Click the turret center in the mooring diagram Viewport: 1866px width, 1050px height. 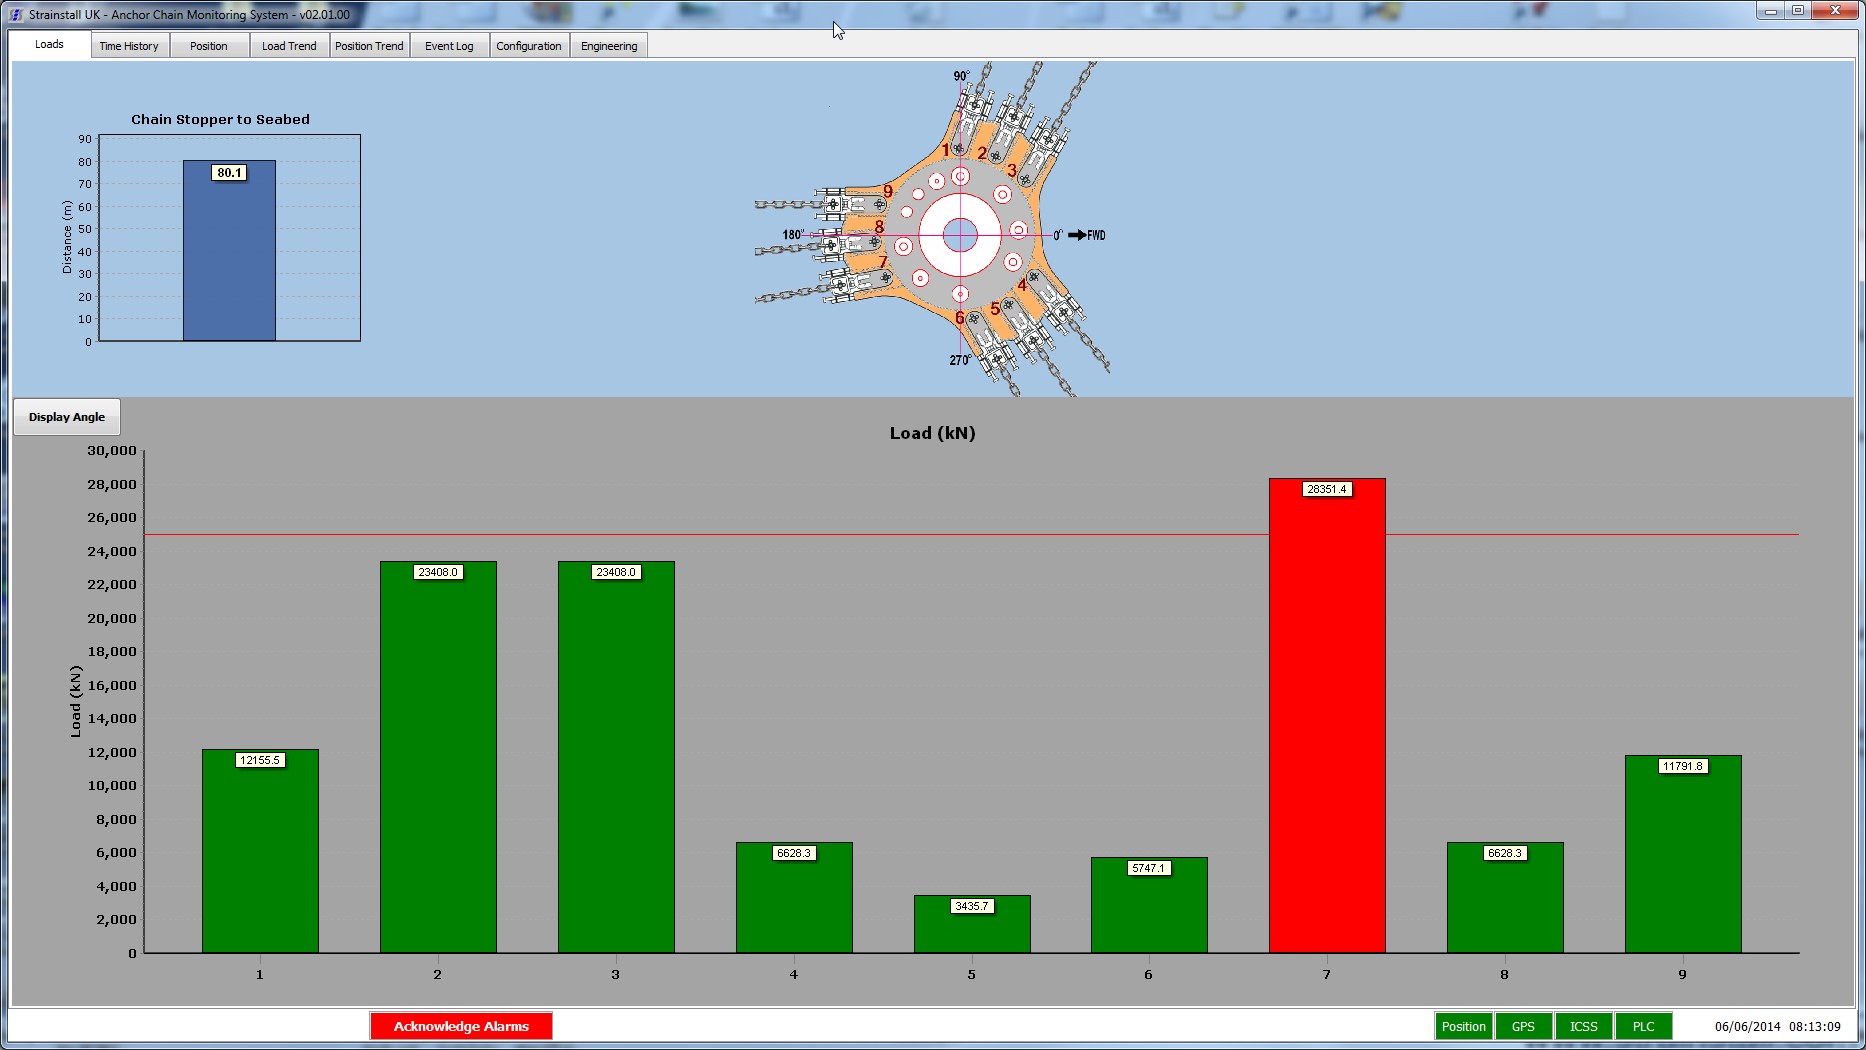click(960, 235)
